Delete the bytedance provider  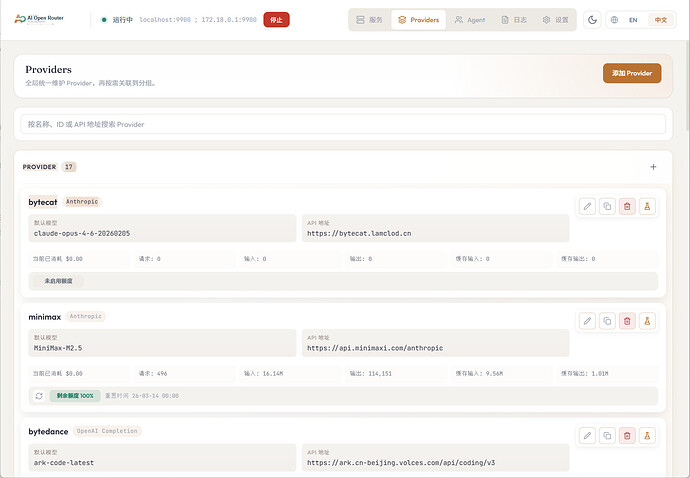[x=627, y=436]
